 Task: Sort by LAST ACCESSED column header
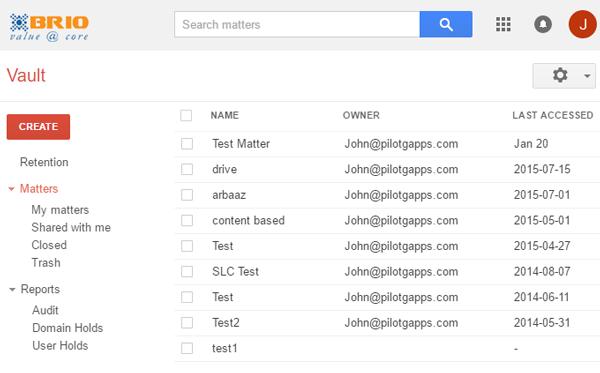553,116
